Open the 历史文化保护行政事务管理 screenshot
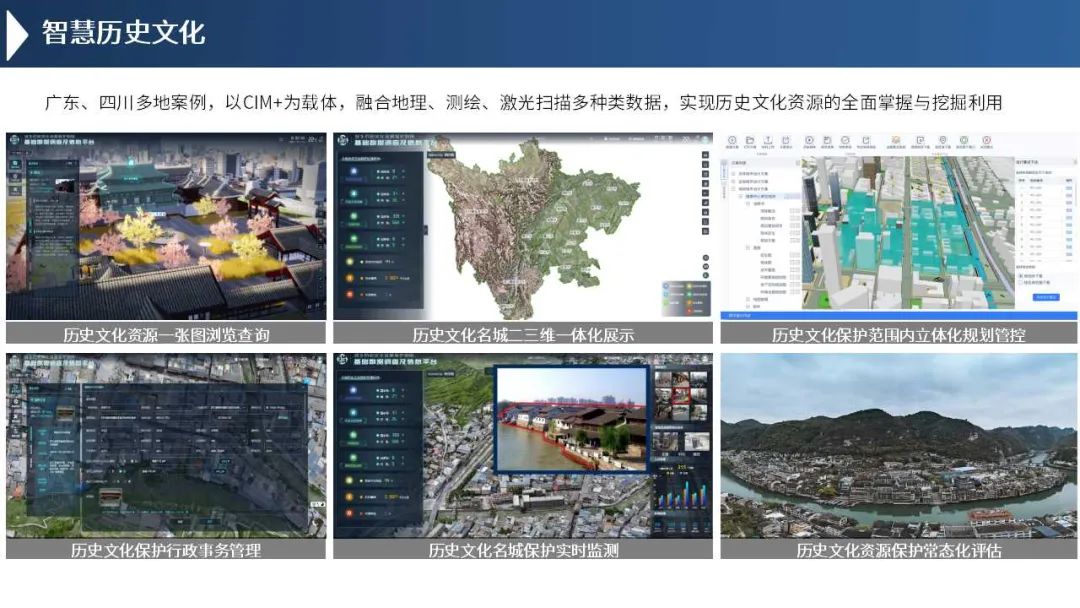Image resolution: width=1080 pixels, height=608 pixels. click(166, 445)
